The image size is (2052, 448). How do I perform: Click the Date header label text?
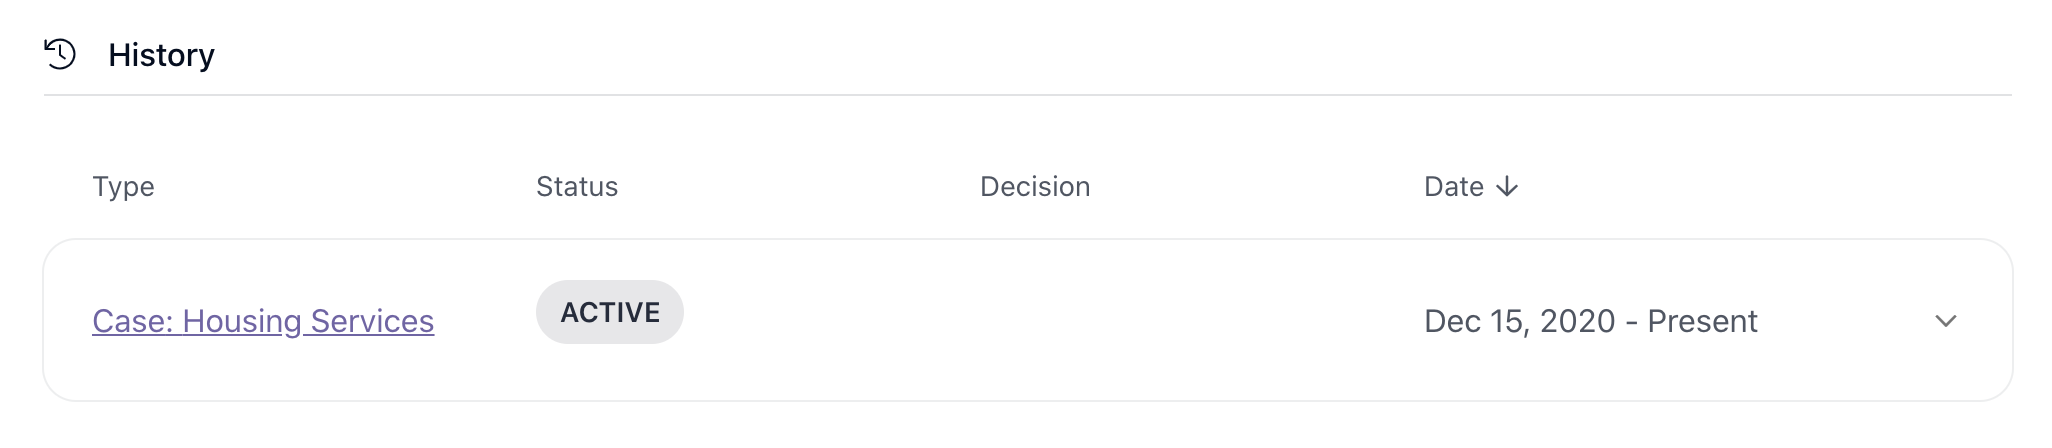[x=1454, y=187]
